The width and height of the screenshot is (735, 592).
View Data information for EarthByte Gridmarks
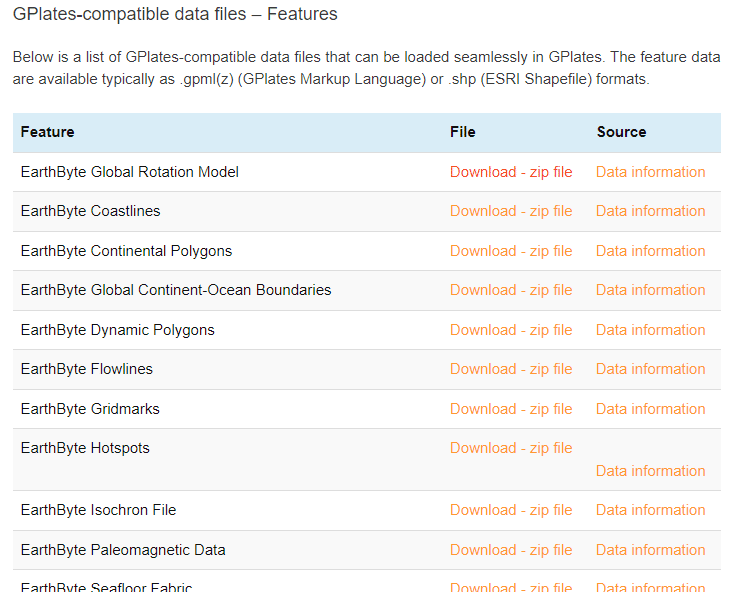[x=650, y=409]
